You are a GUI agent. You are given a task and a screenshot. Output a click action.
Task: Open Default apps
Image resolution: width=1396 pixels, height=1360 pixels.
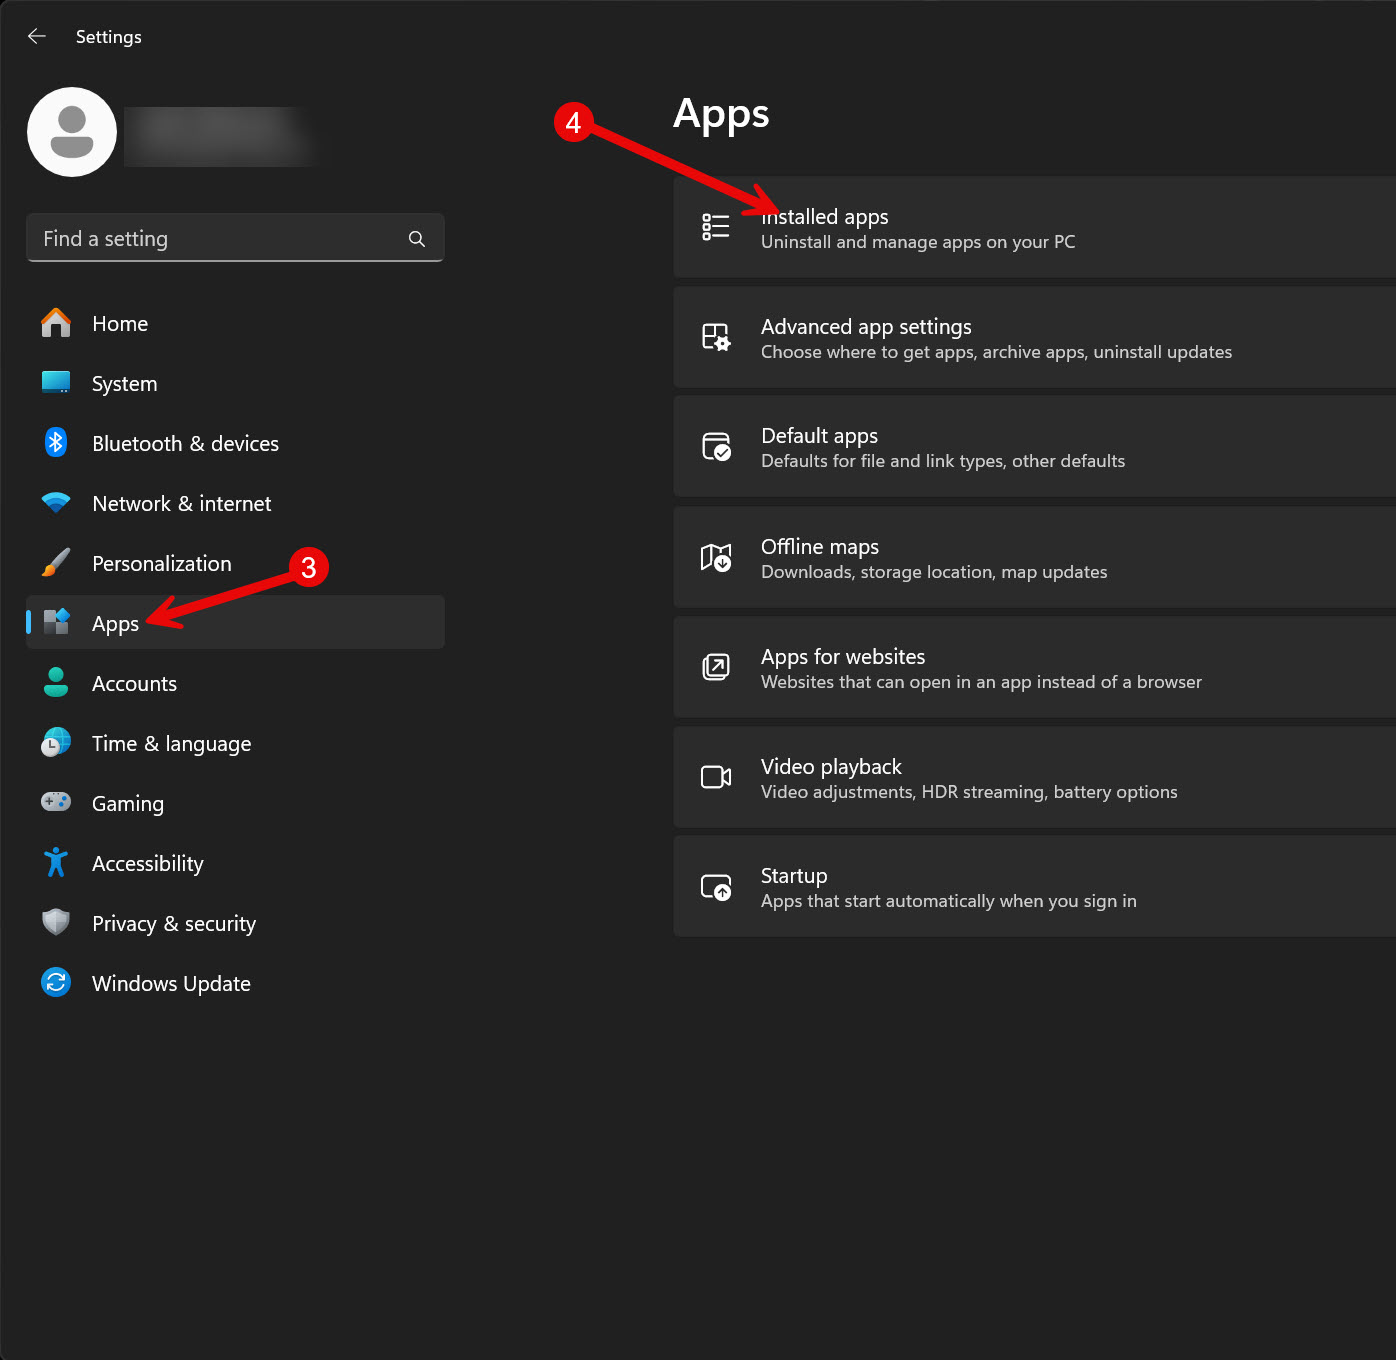[1035, 446]
